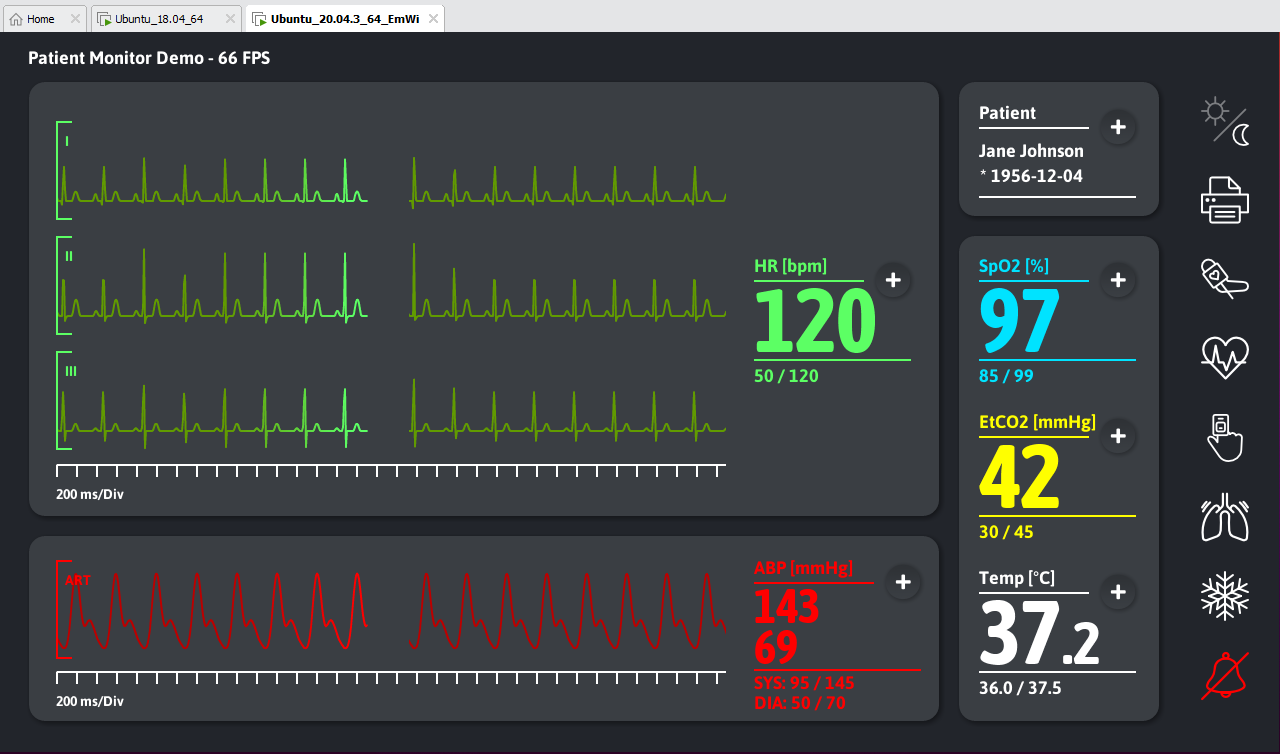1280x754 pixels.
Task: Toggle the muted alarm bell icon
Action: (x=1225, y=673)
